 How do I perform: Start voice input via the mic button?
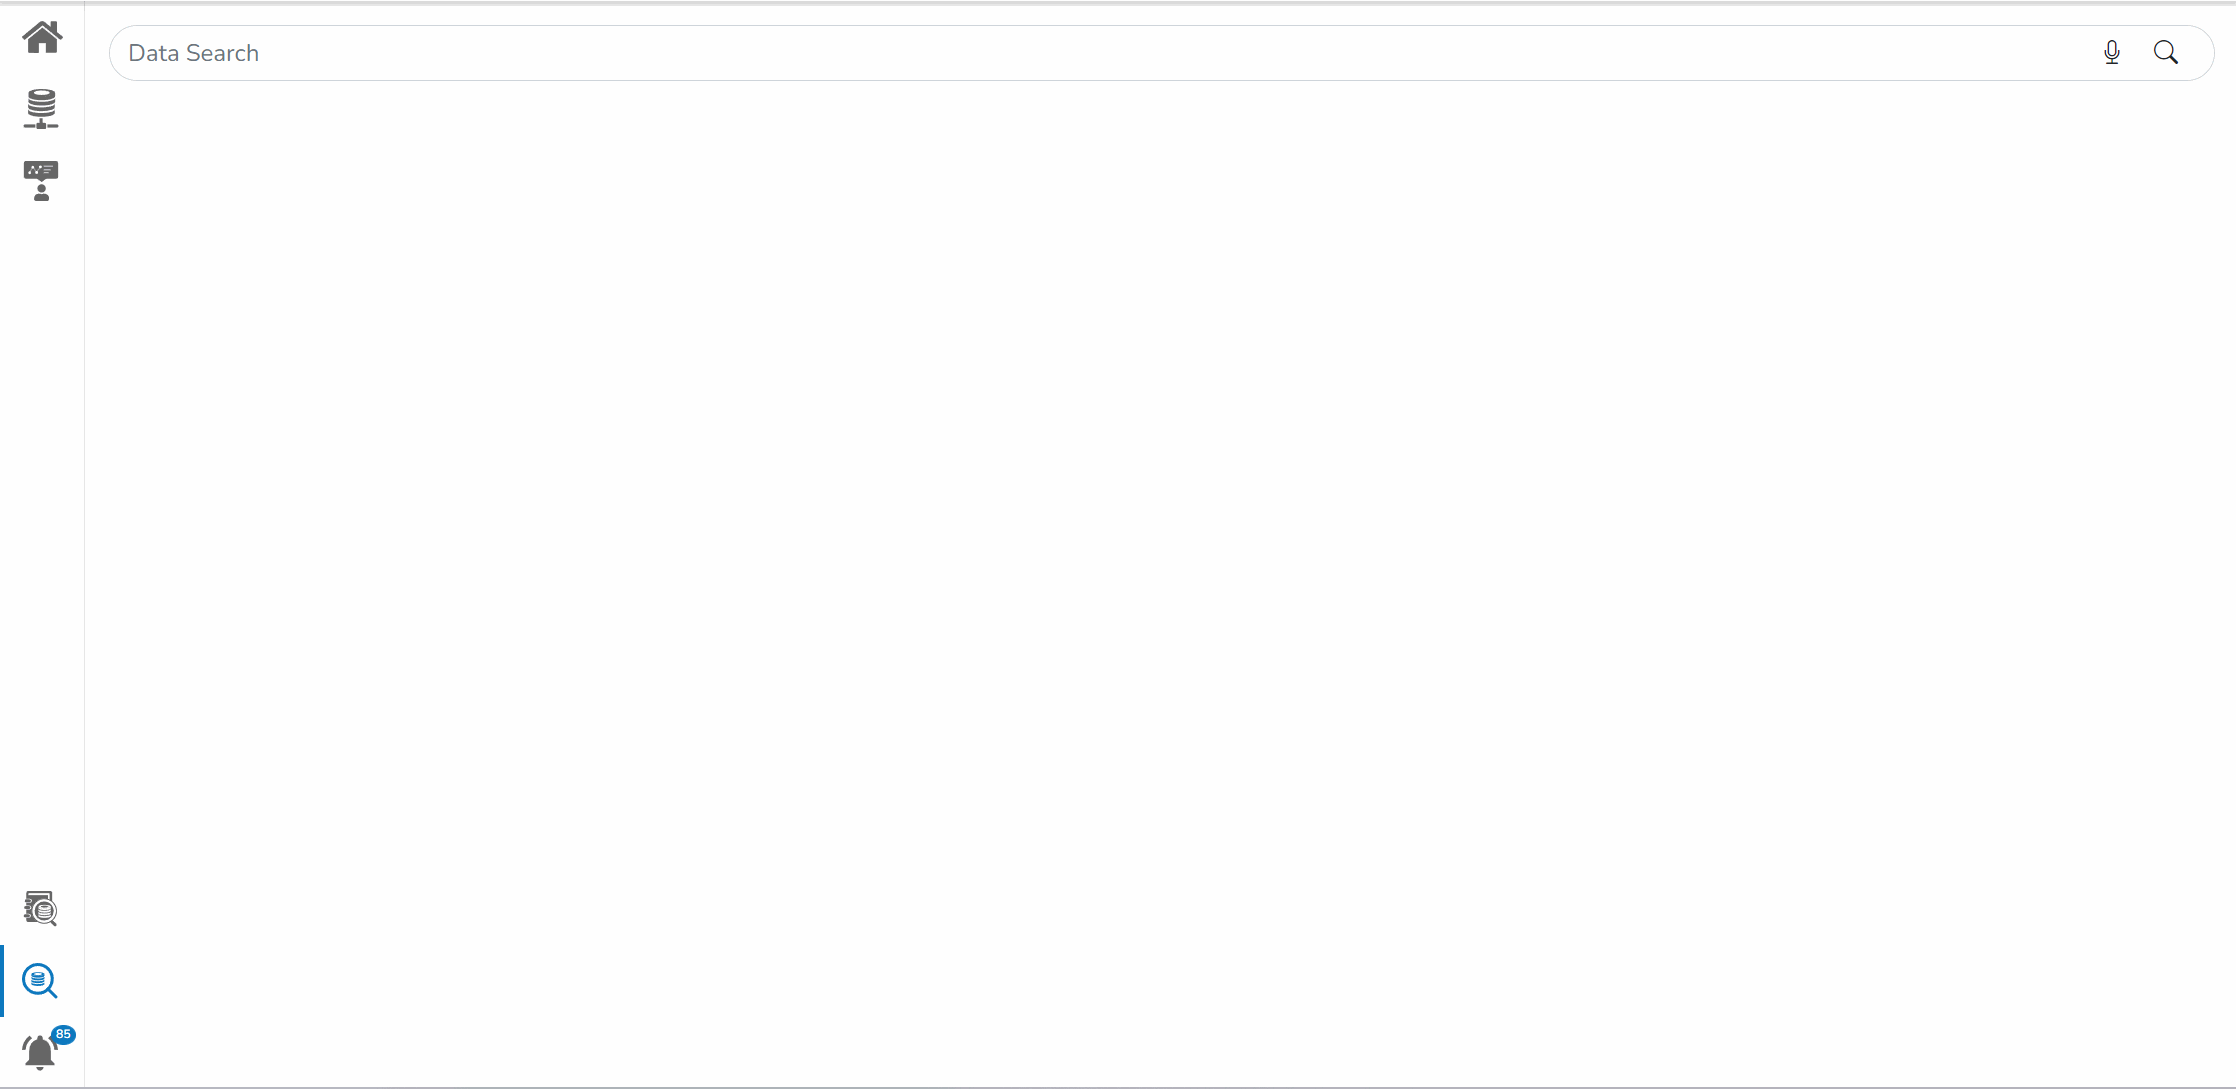(2112, 53)
